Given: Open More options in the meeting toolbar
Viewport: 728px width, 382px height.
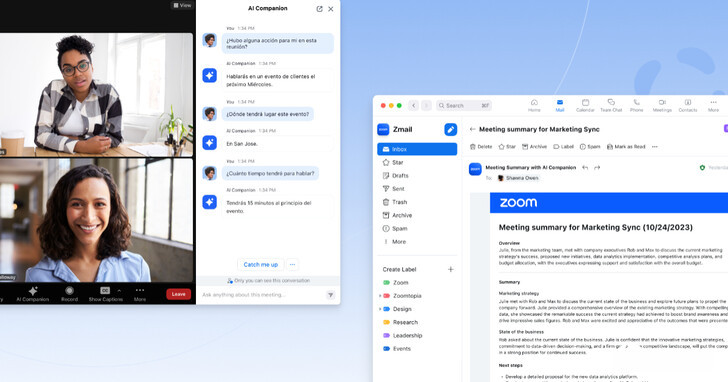Looking at the screenshot, I should 140,294.
